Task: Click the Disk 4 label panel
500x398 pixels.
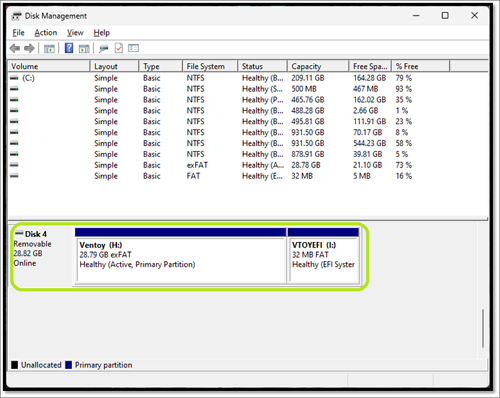Action: [41, 256]
